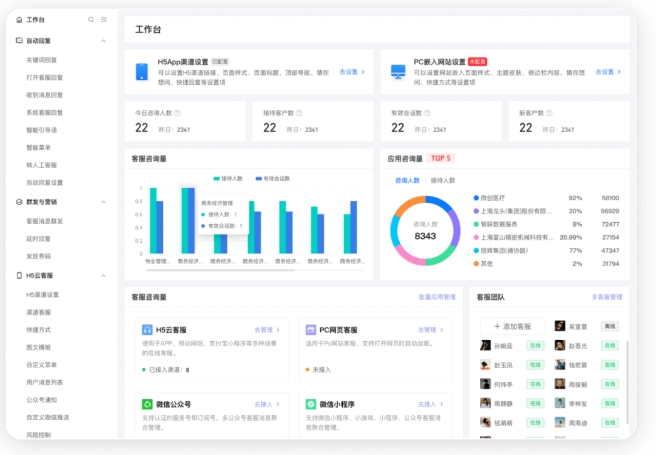Click 去设置 for PC嵌入网站设置
Viewport: 656px width, 455px height.
point(605,72)
